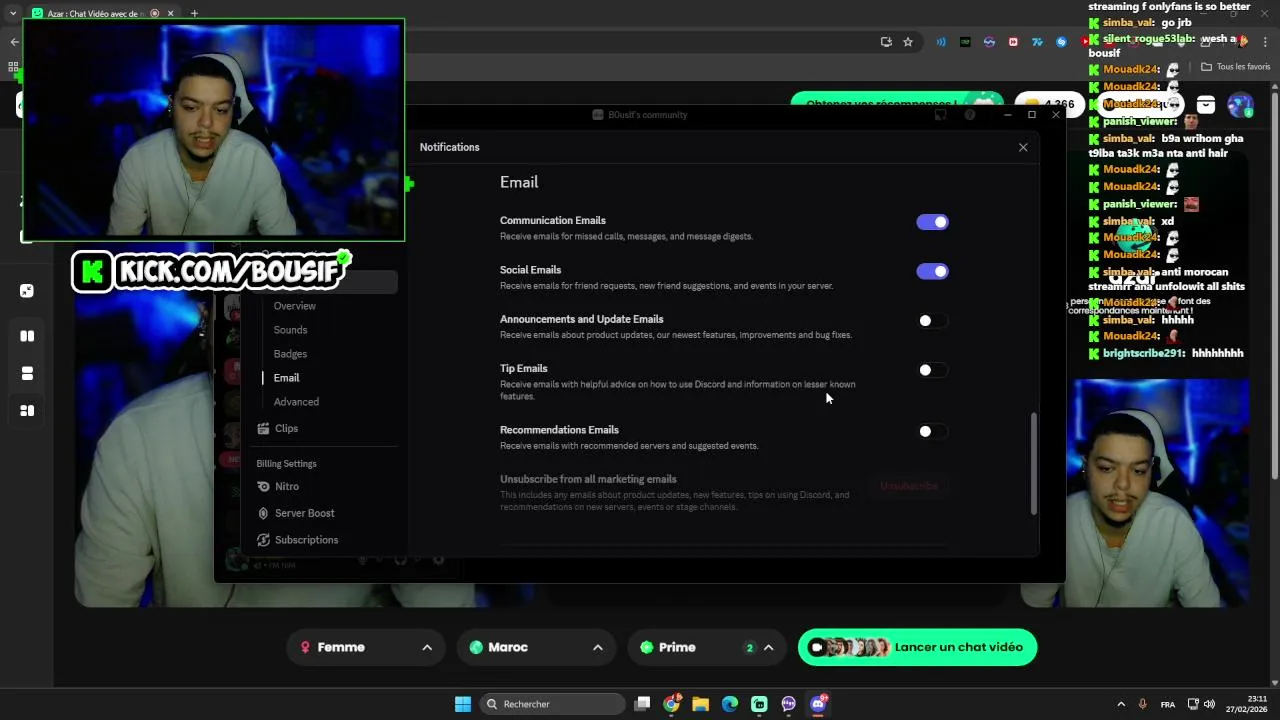Click the Azar profile avatar icon
Viewport: 1280px width, 720px height.
click(1240, 105)
